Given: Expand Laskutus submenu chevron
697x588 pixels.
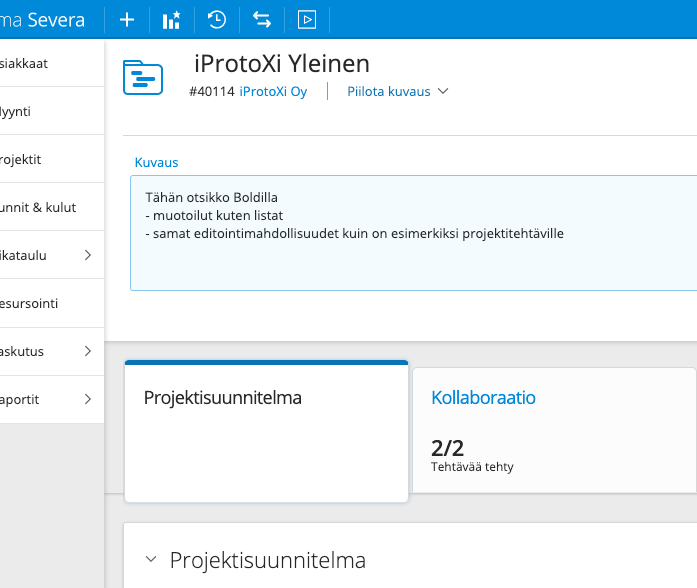Looking at the screenshot, I should click(x=88, y=351).
